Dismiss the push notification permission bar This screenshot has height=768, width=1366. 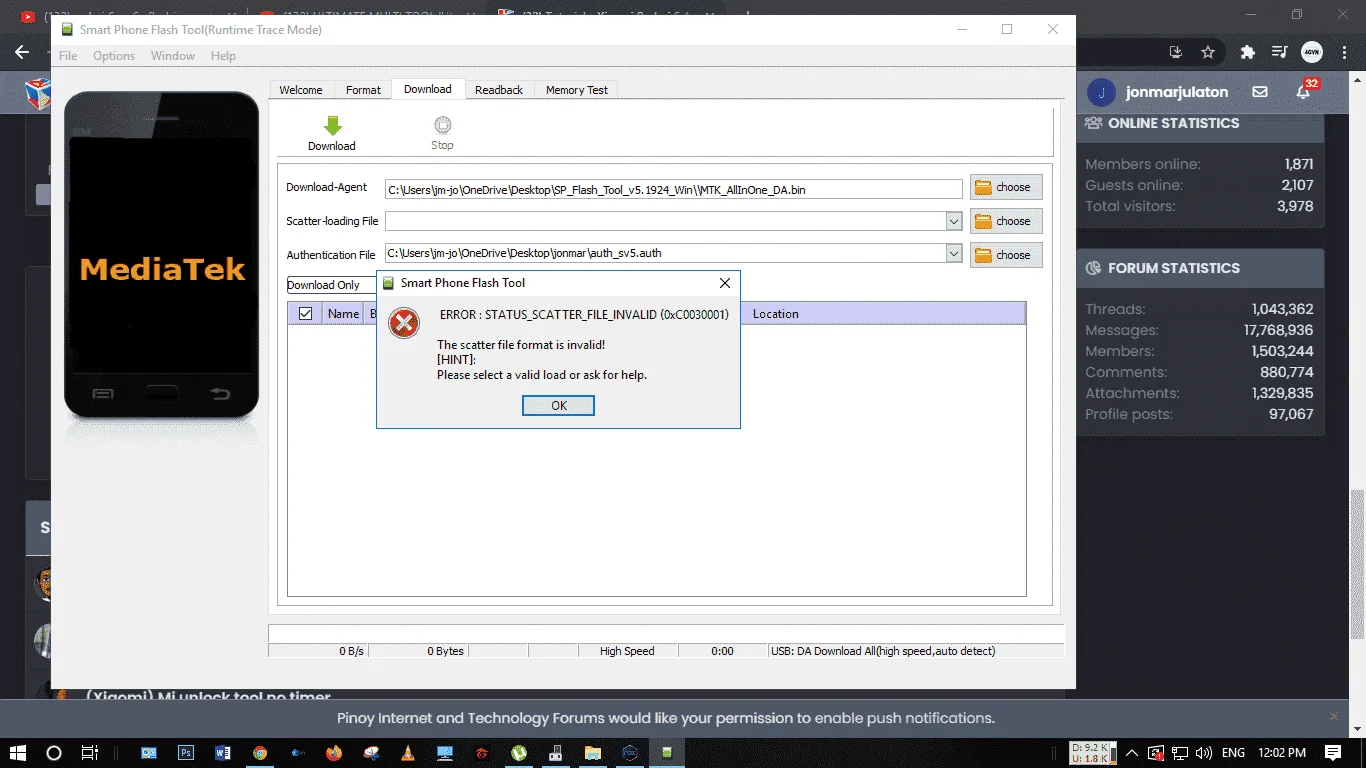[x=1334, y=717]
